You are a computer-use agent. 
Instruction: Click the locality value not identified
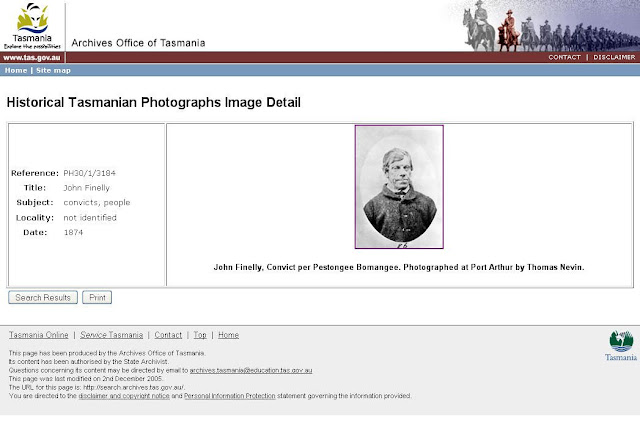(x=90, y=218)
